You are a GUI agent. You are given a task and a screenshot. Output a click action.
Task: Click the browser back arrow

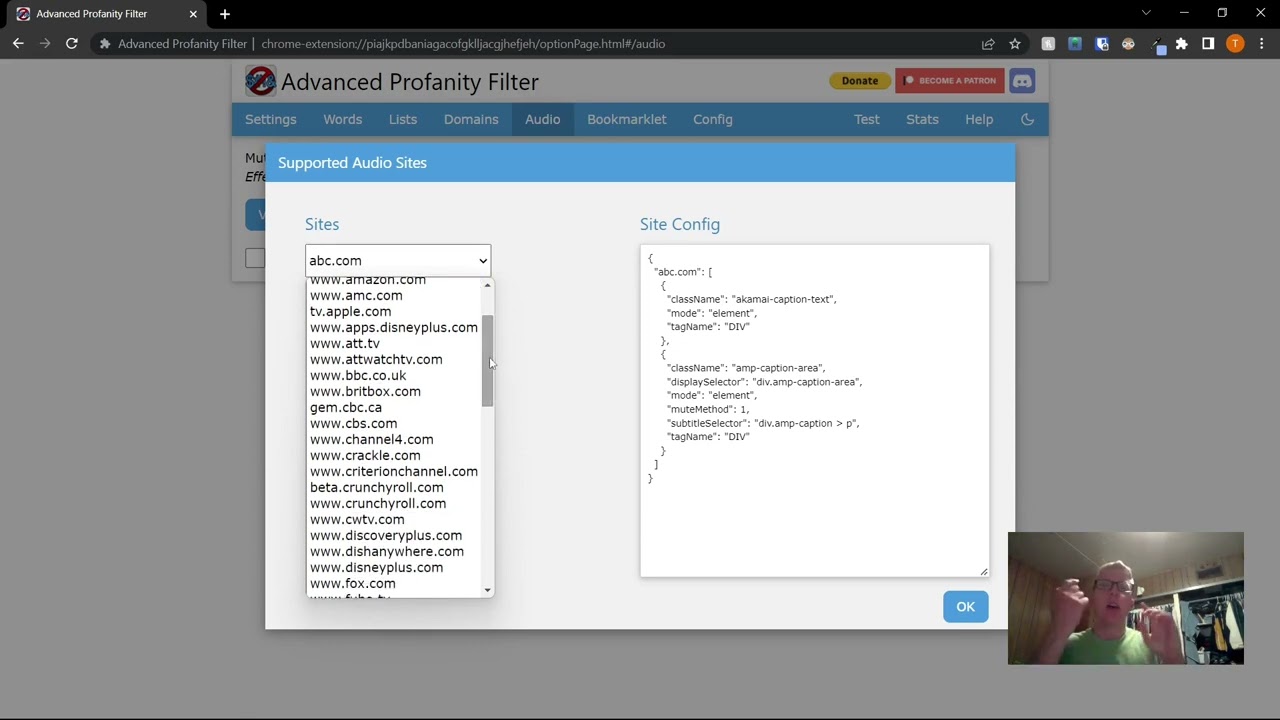(18, 44)
